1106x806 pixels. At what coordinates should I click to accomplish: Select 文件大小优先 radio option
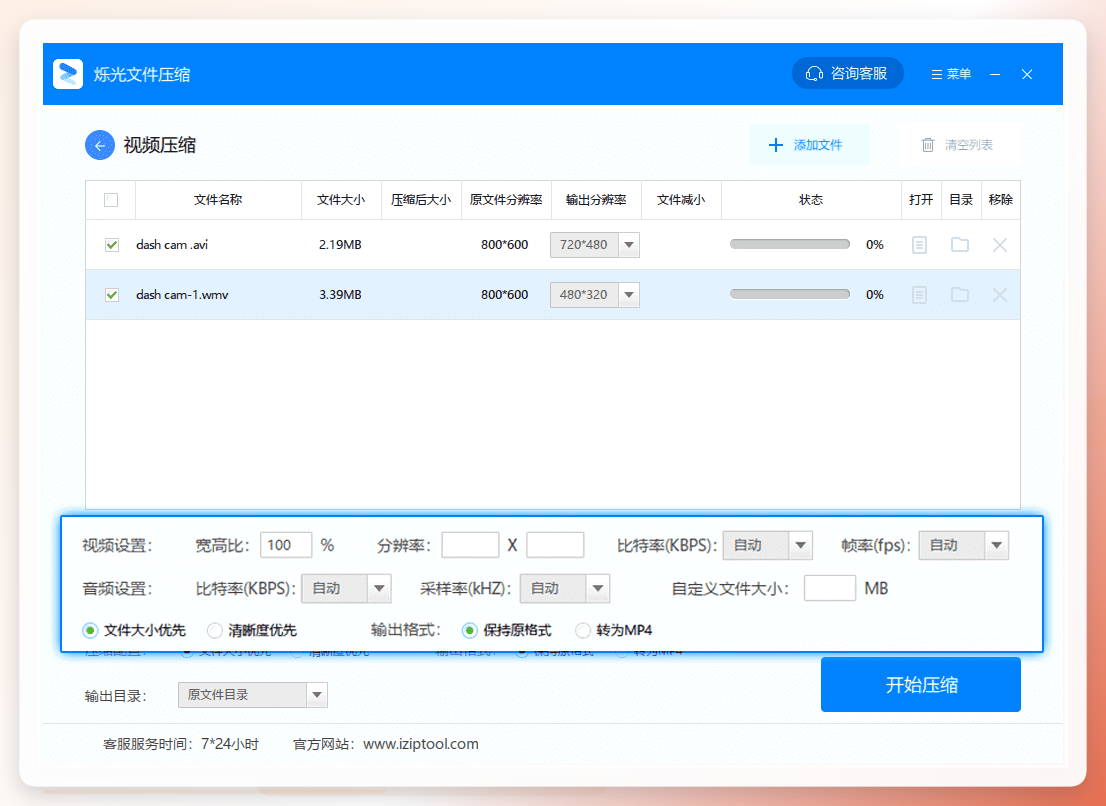[x=134, y=630]
